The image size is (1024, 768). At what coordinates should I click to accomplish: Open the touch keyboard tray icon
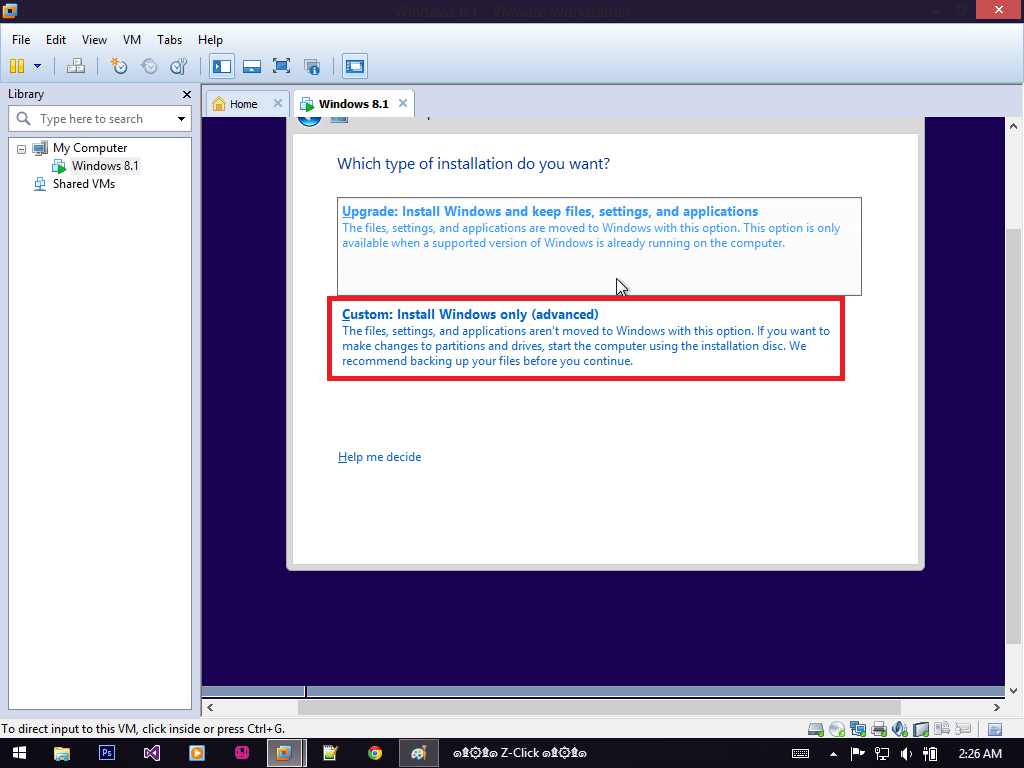[x=800, y=754]
